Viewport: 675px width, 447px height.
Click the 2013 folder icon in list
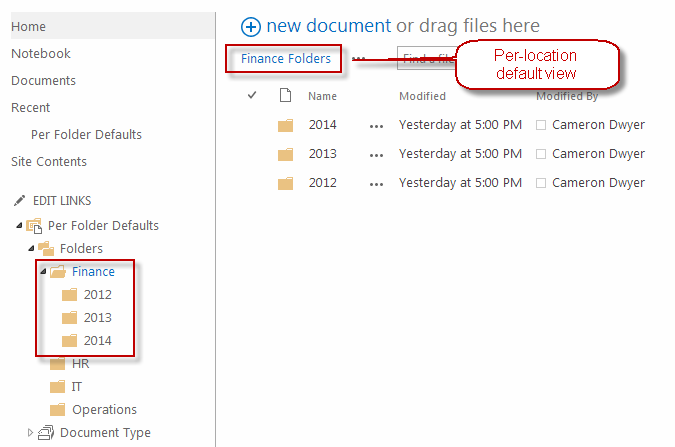tap(285, 154)
